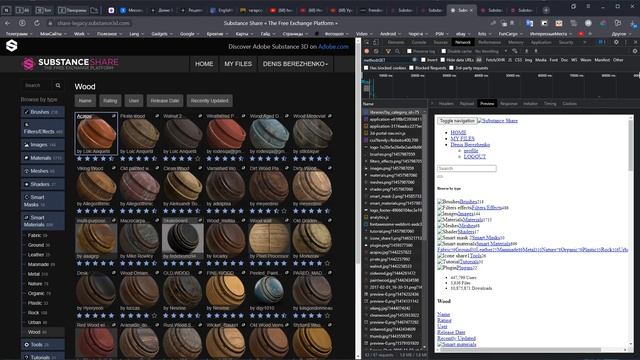Click the DevTools filter input field
Screen dimensions: 640x360
[388, 60]
